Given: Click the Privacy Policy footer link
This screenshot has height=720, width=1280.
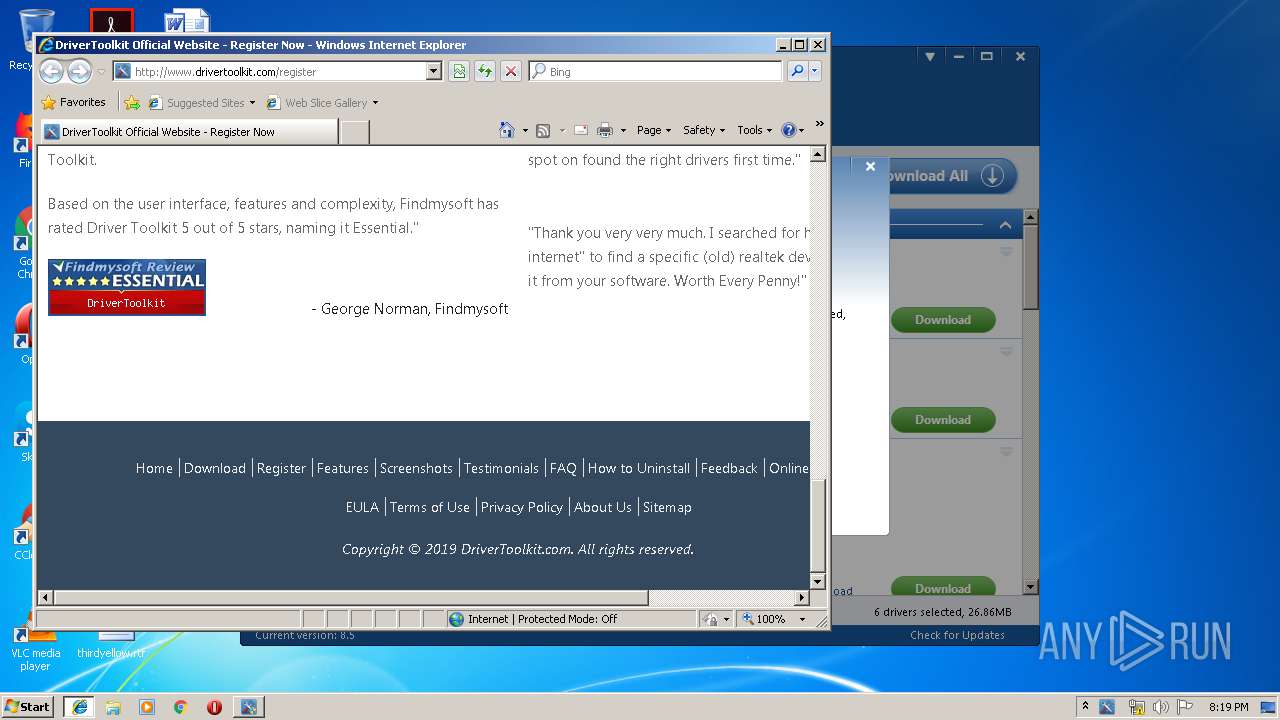Looking at the screenshot, I should (522, 507).
